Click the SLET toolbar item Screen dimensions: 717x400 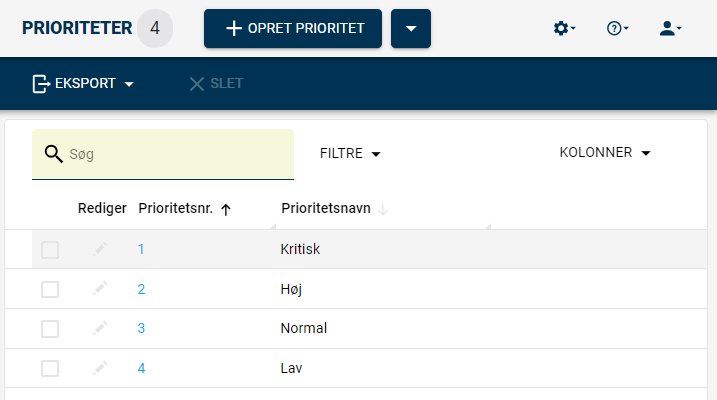click(216, 84)
